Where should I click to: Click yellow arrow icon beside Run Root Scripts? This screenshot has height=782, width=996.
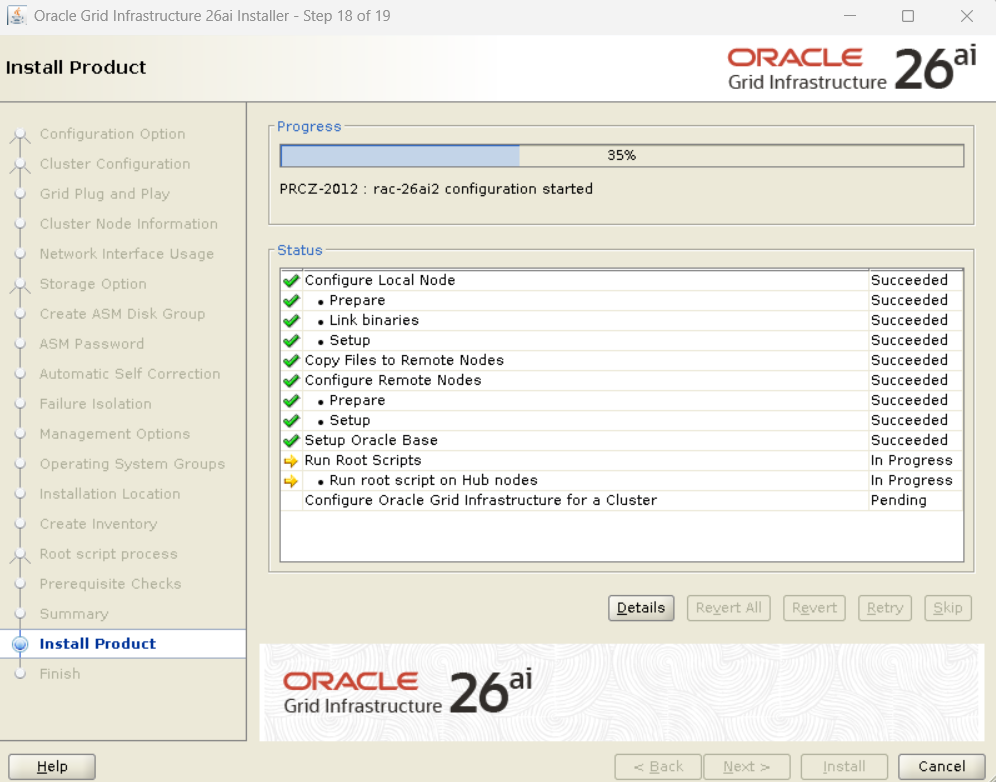click(x=291, y=461)
